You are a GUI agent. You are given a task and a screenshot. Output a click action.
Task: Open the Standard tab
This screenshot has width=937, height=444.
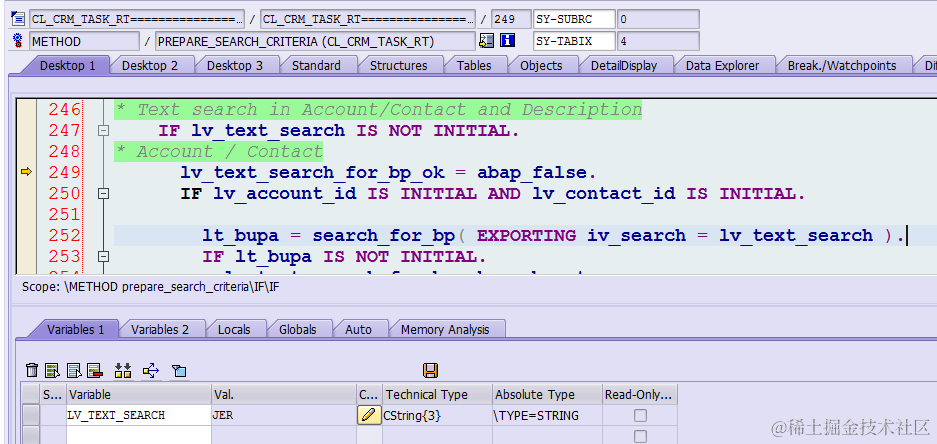click(316, 66)
